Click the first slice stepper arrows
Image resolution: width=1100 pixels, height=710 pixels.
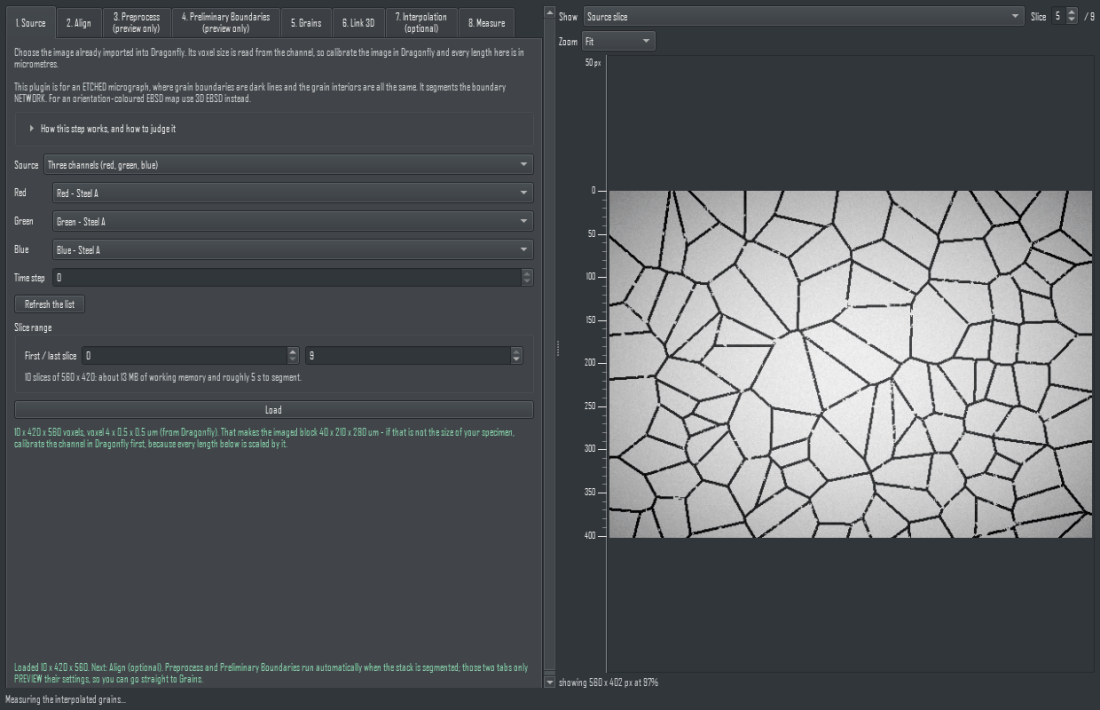[x=293, y=356]
